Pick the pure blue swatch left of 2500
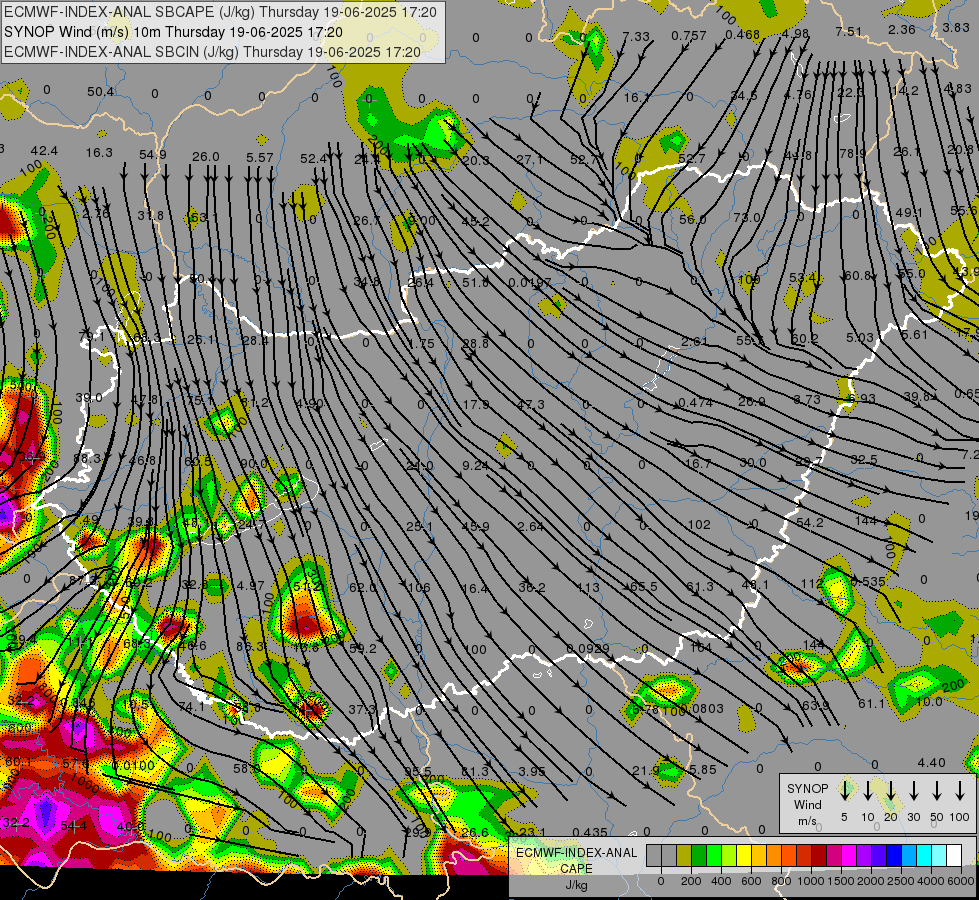 tap(894, 856)
